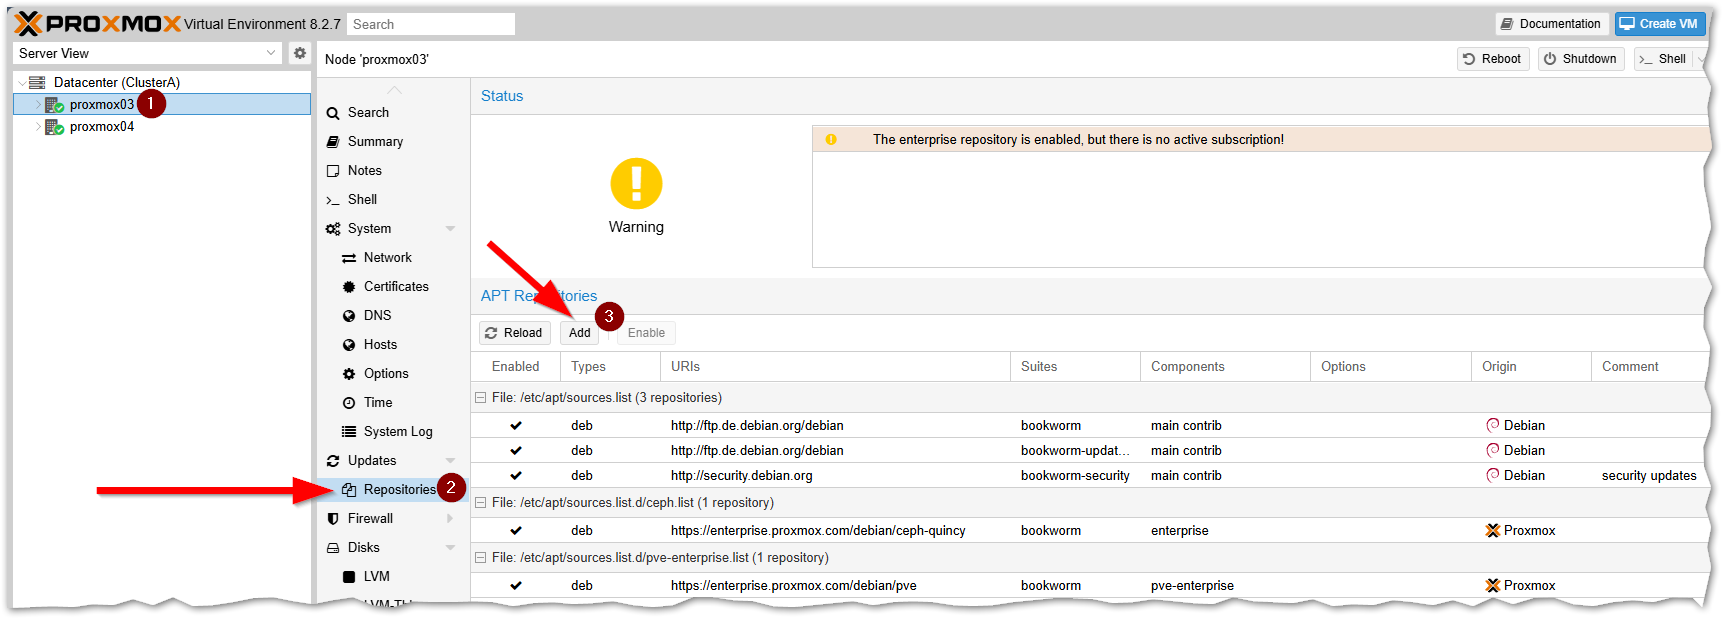Click the yellow Warning status icon
Screen dimensions: 1724x619
636,184
